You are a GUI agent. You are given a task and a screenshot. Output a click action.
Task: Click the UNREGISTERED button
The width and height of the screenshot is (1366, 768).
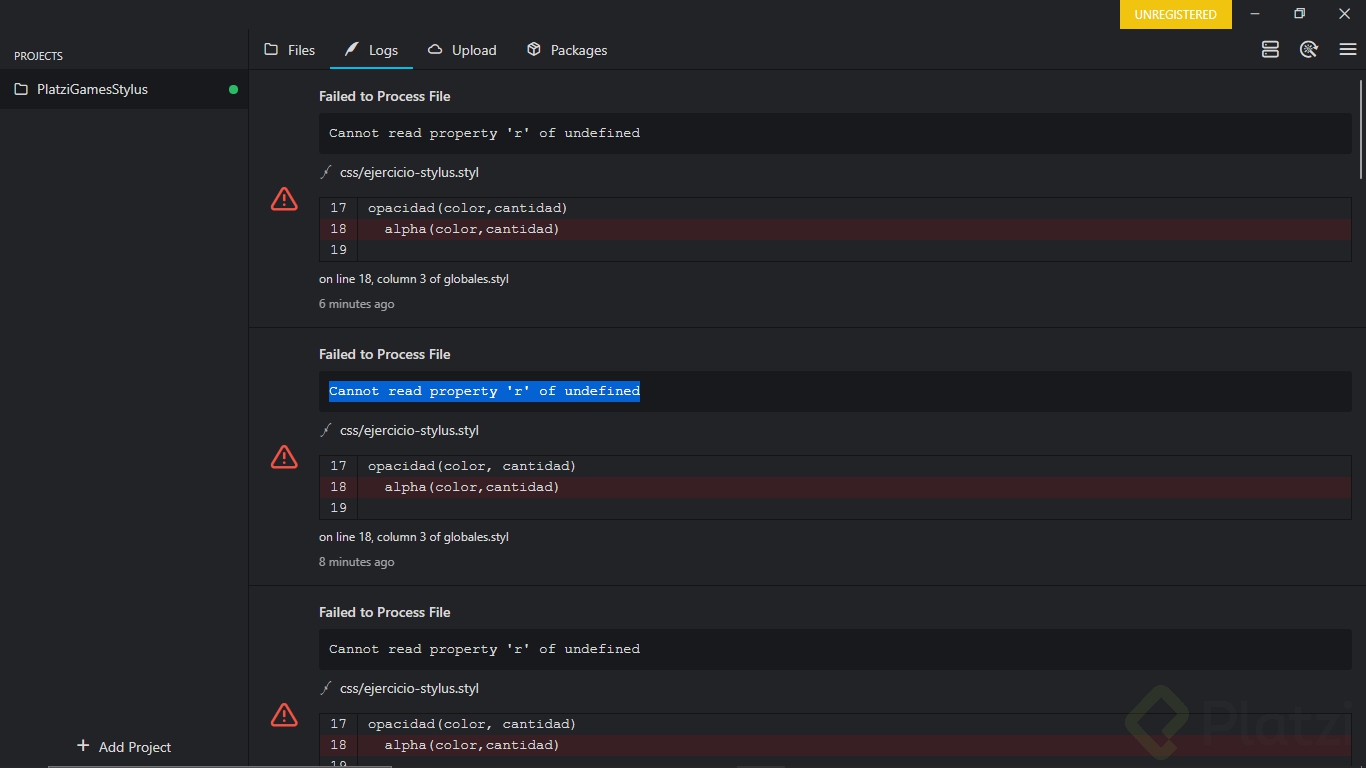(x=1175, y=15)
